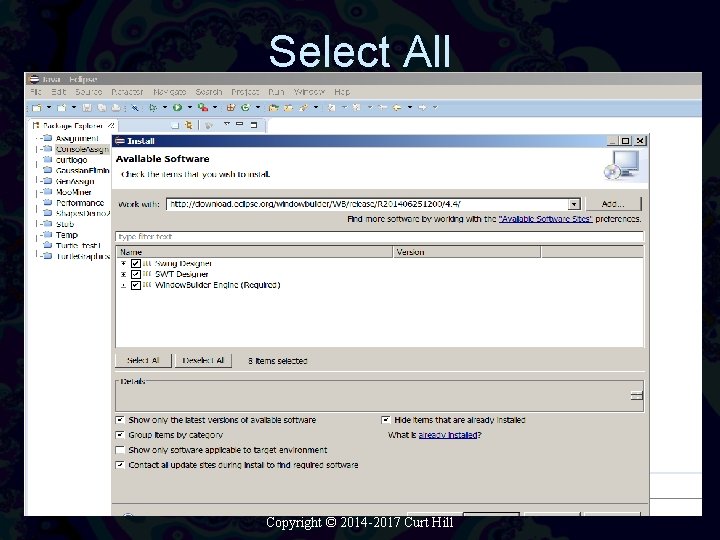720x540 pixels.
Task: Minimize the Package Explorer view
Action: click(240, 124)
